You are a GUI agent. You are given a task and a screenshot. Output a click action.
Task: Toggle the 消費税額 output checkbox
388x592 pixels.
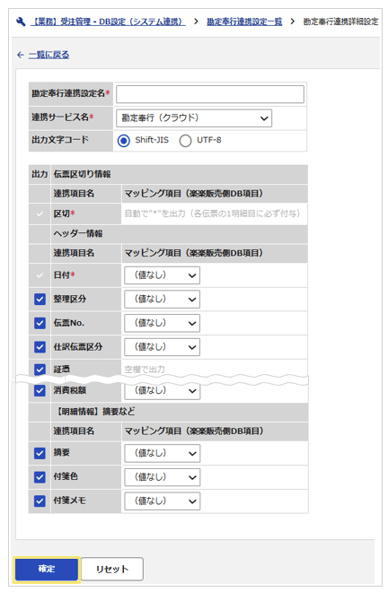click(x=40, y=390)
